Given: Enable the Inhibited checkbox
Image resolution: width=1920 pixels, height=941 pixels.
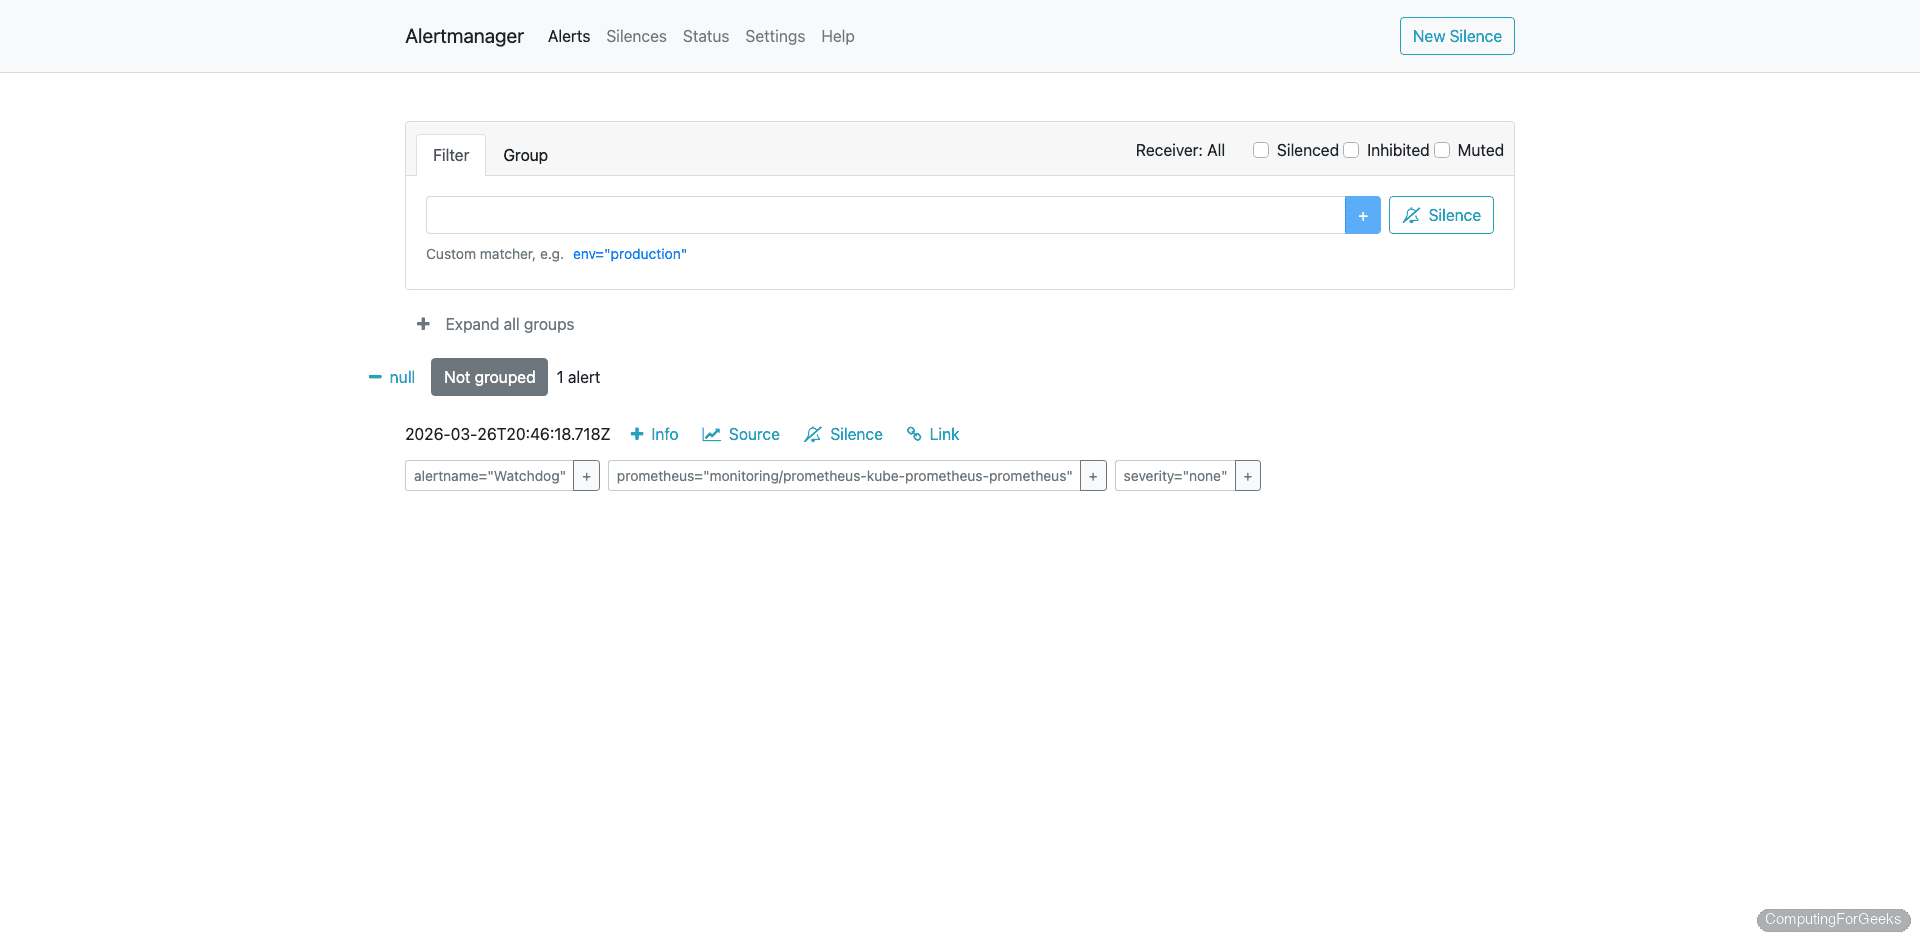Looking at the screenshot, I should 1351,149.
